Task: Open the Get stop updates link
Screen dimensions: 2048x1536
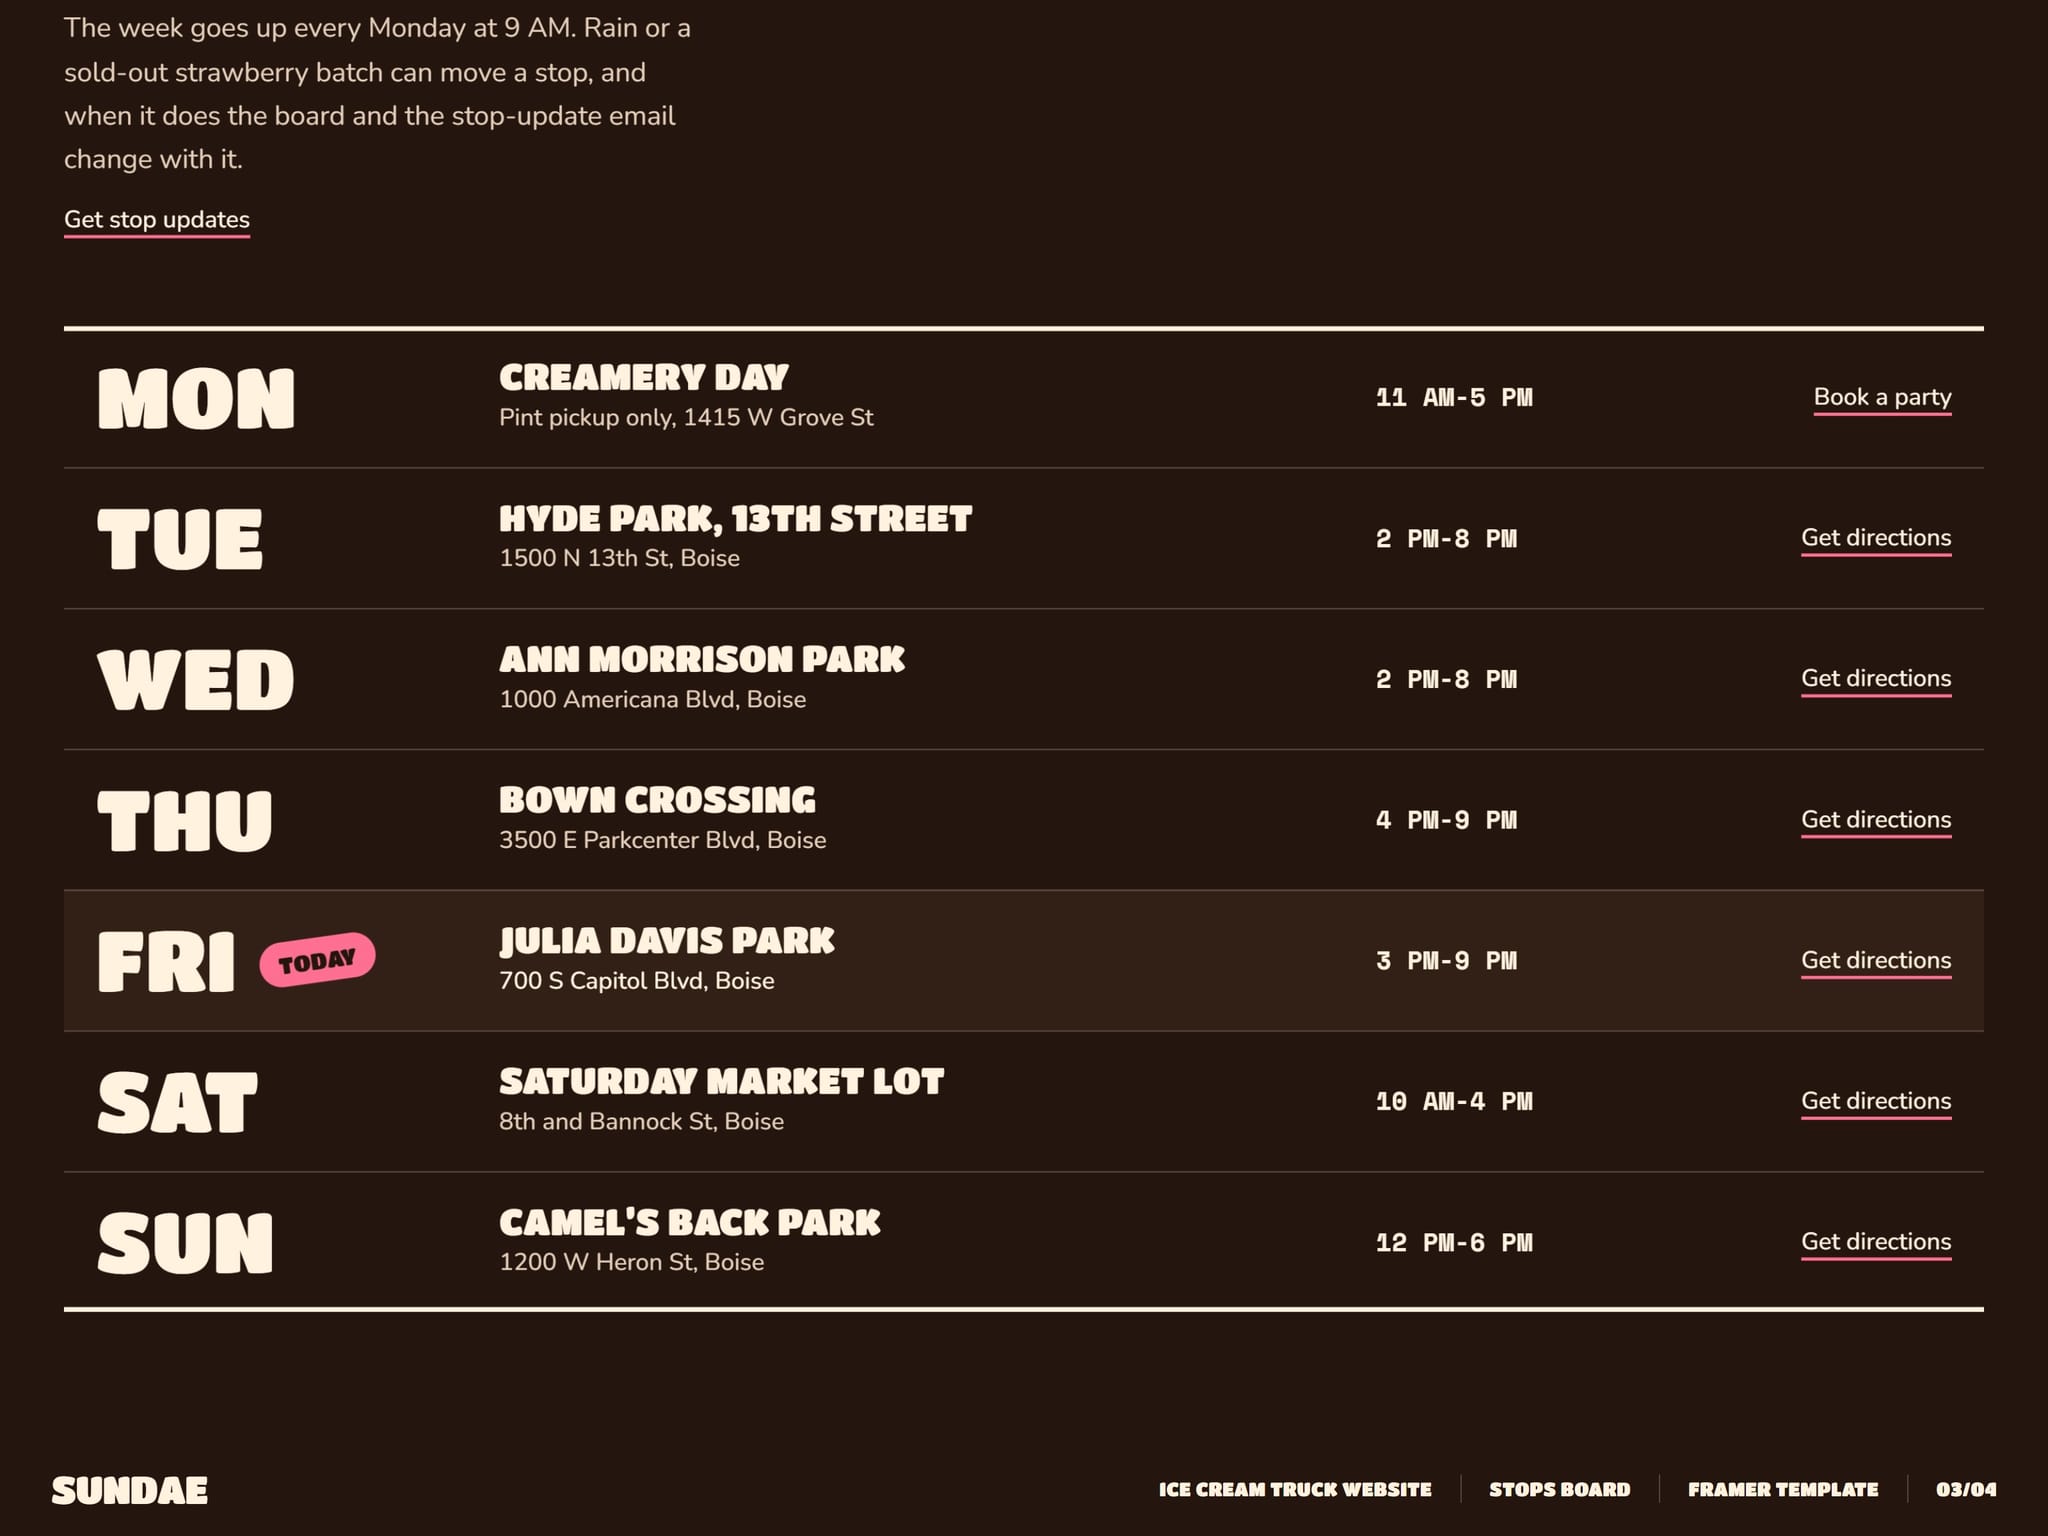Action: coord(157,220)
